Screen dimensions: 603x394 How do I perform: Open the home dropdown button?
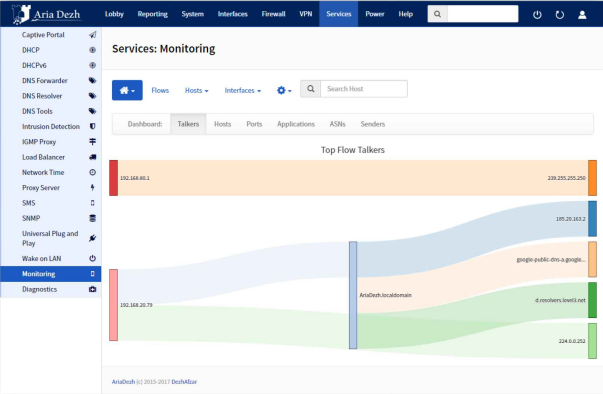pos(127,90)
